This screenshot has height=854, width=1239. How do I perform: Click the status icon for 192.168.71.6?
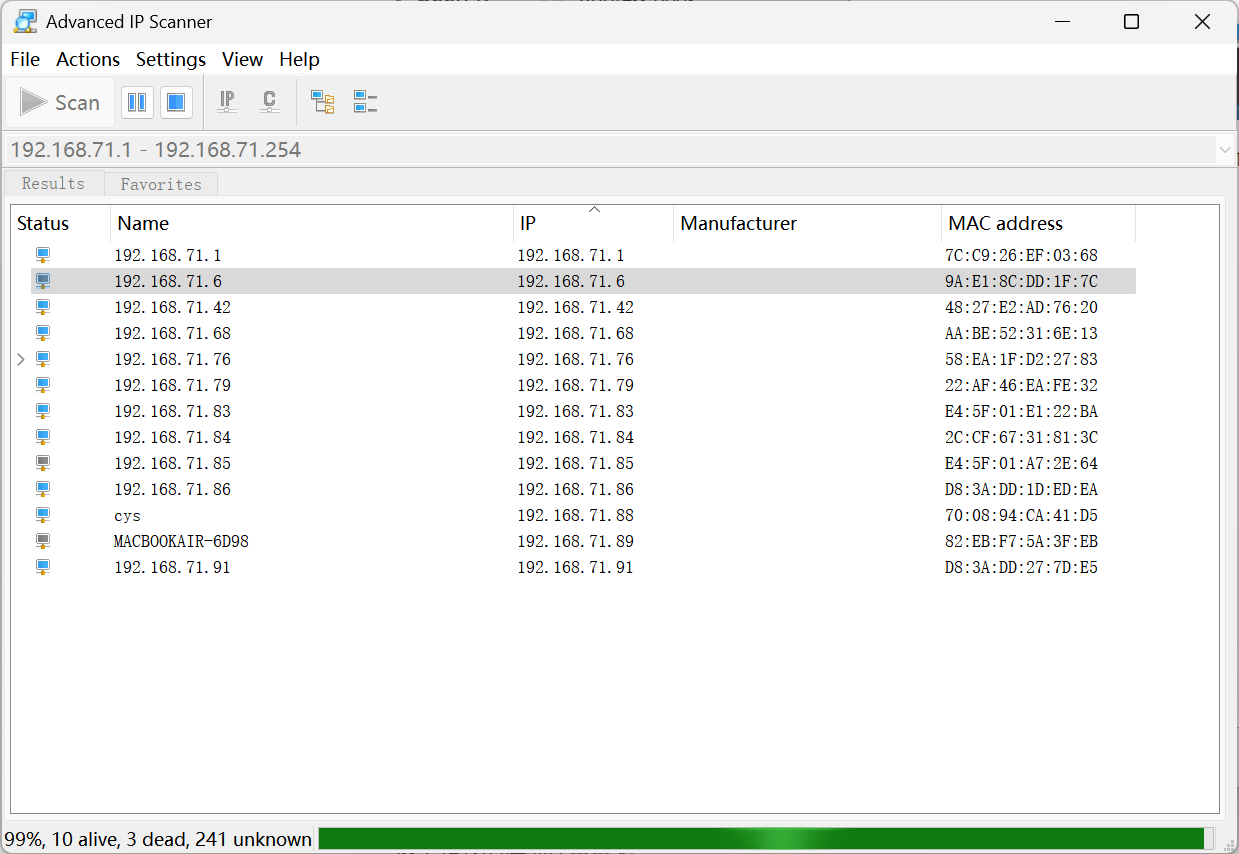43,281
